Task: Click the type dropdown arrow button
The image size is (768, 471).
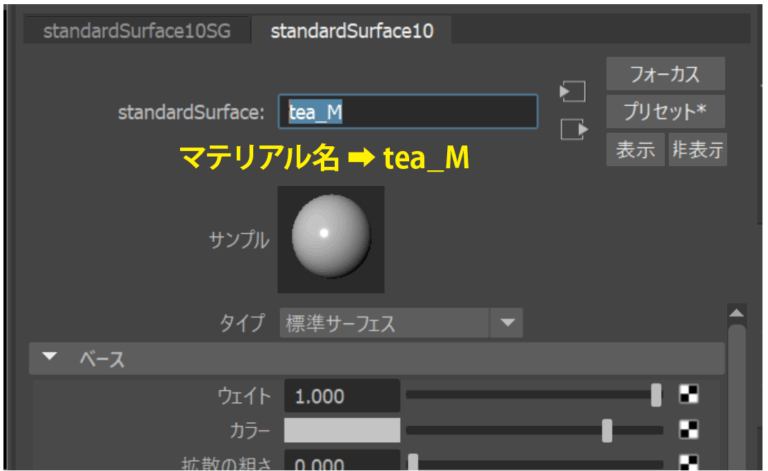Action: click(x=508, y=323)
